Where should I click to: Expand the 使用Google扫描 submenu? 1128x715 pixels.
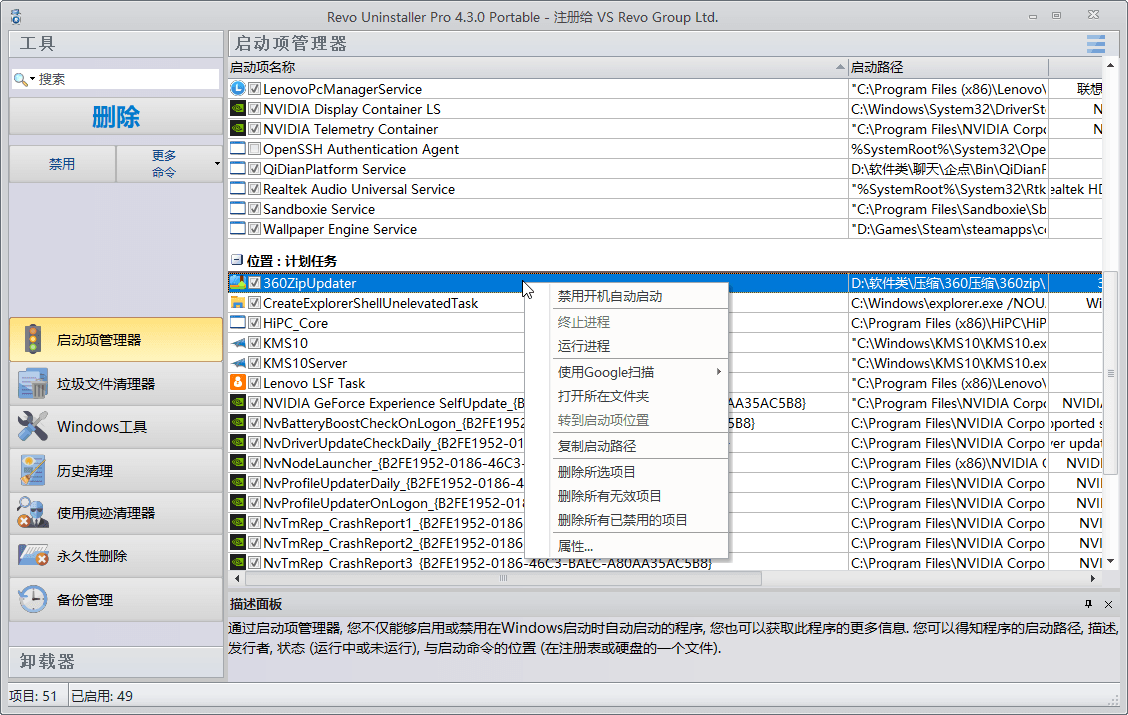(716, 372)
